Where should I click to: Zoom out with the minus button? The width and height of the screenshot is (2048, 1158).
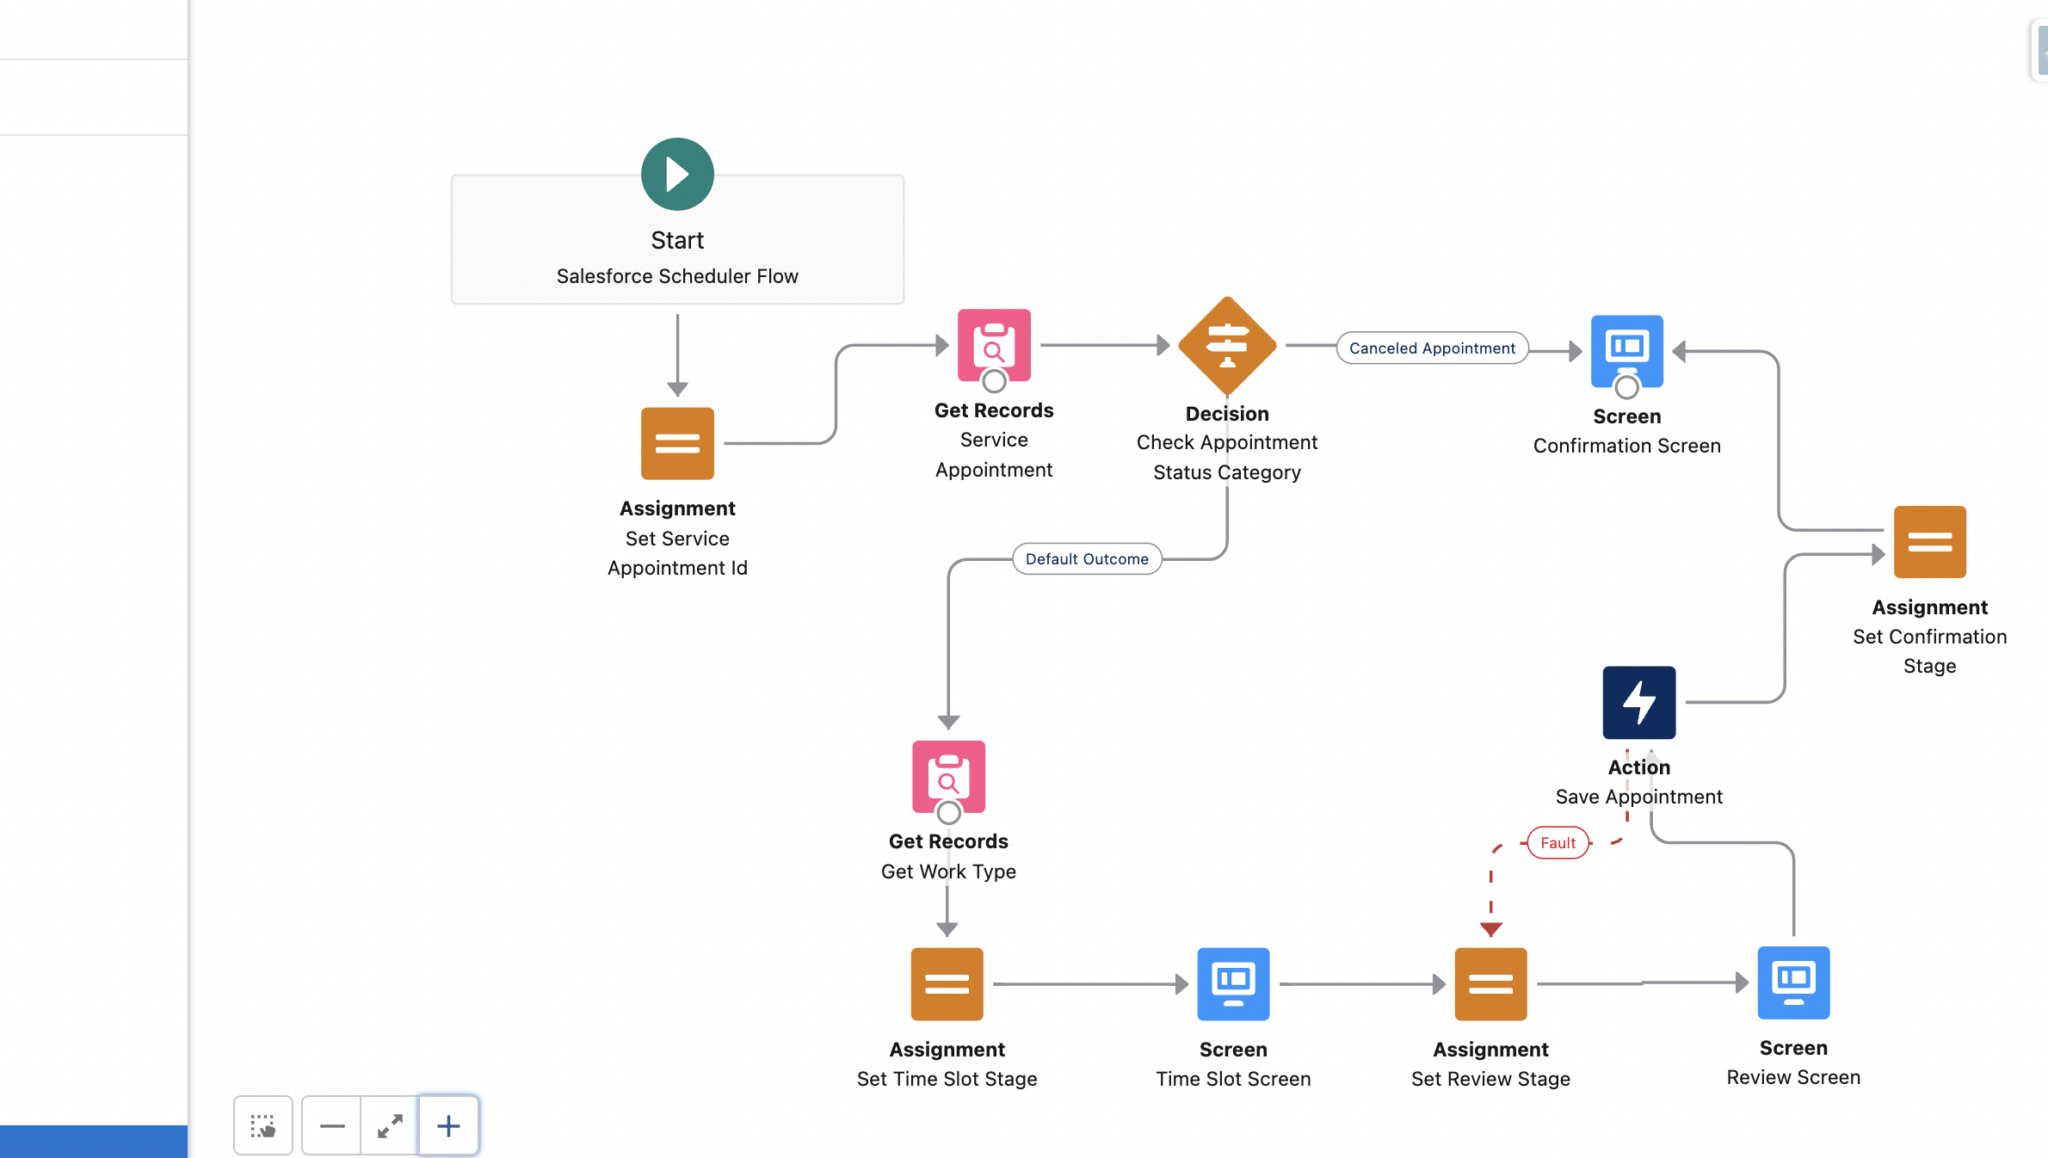coord(331,1125)
